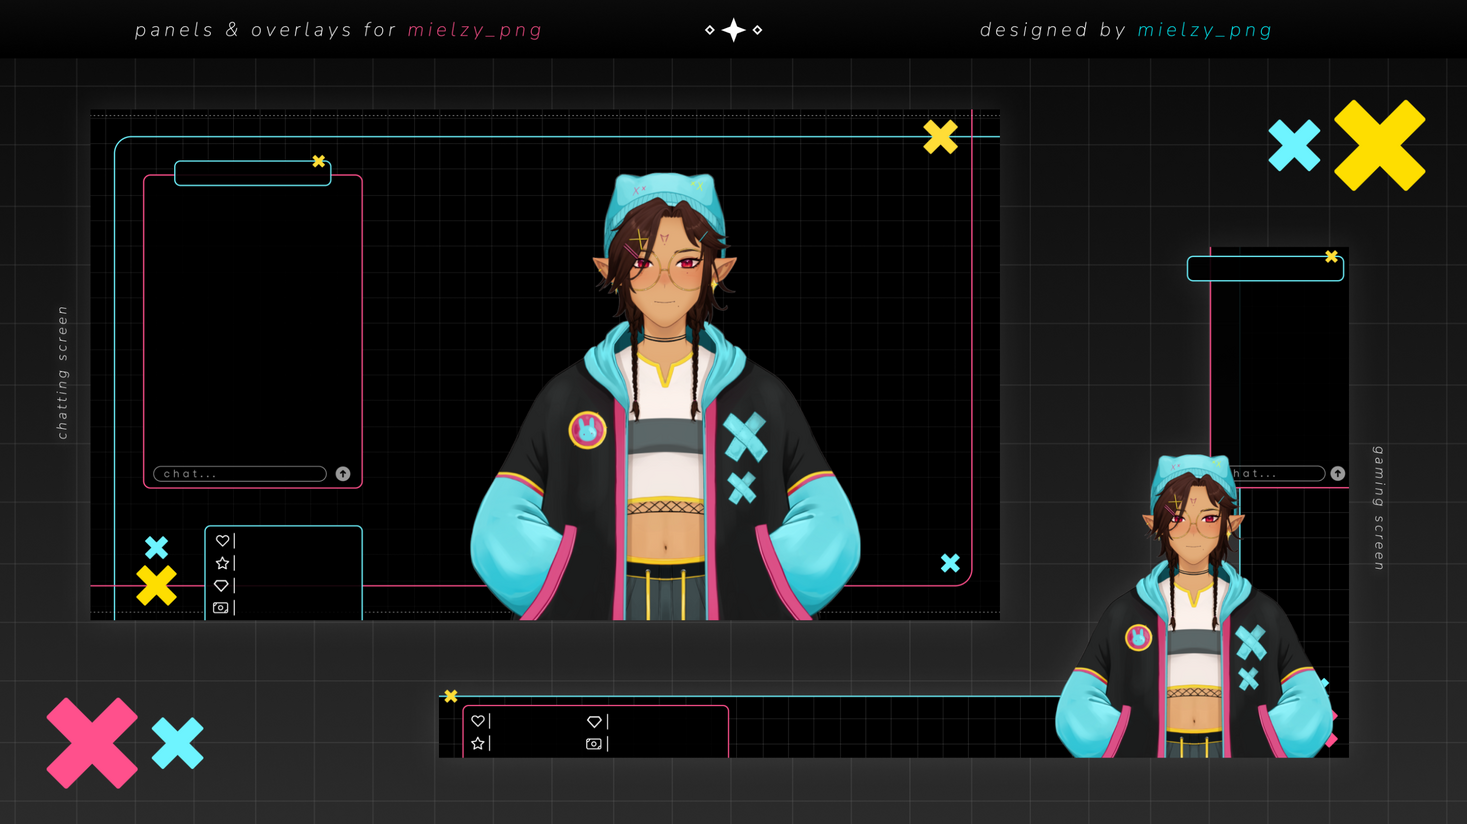The height and width of the screenshot is (824, 1467).
Task: Click the large pink X at bottom left
Action: [92, 743]
